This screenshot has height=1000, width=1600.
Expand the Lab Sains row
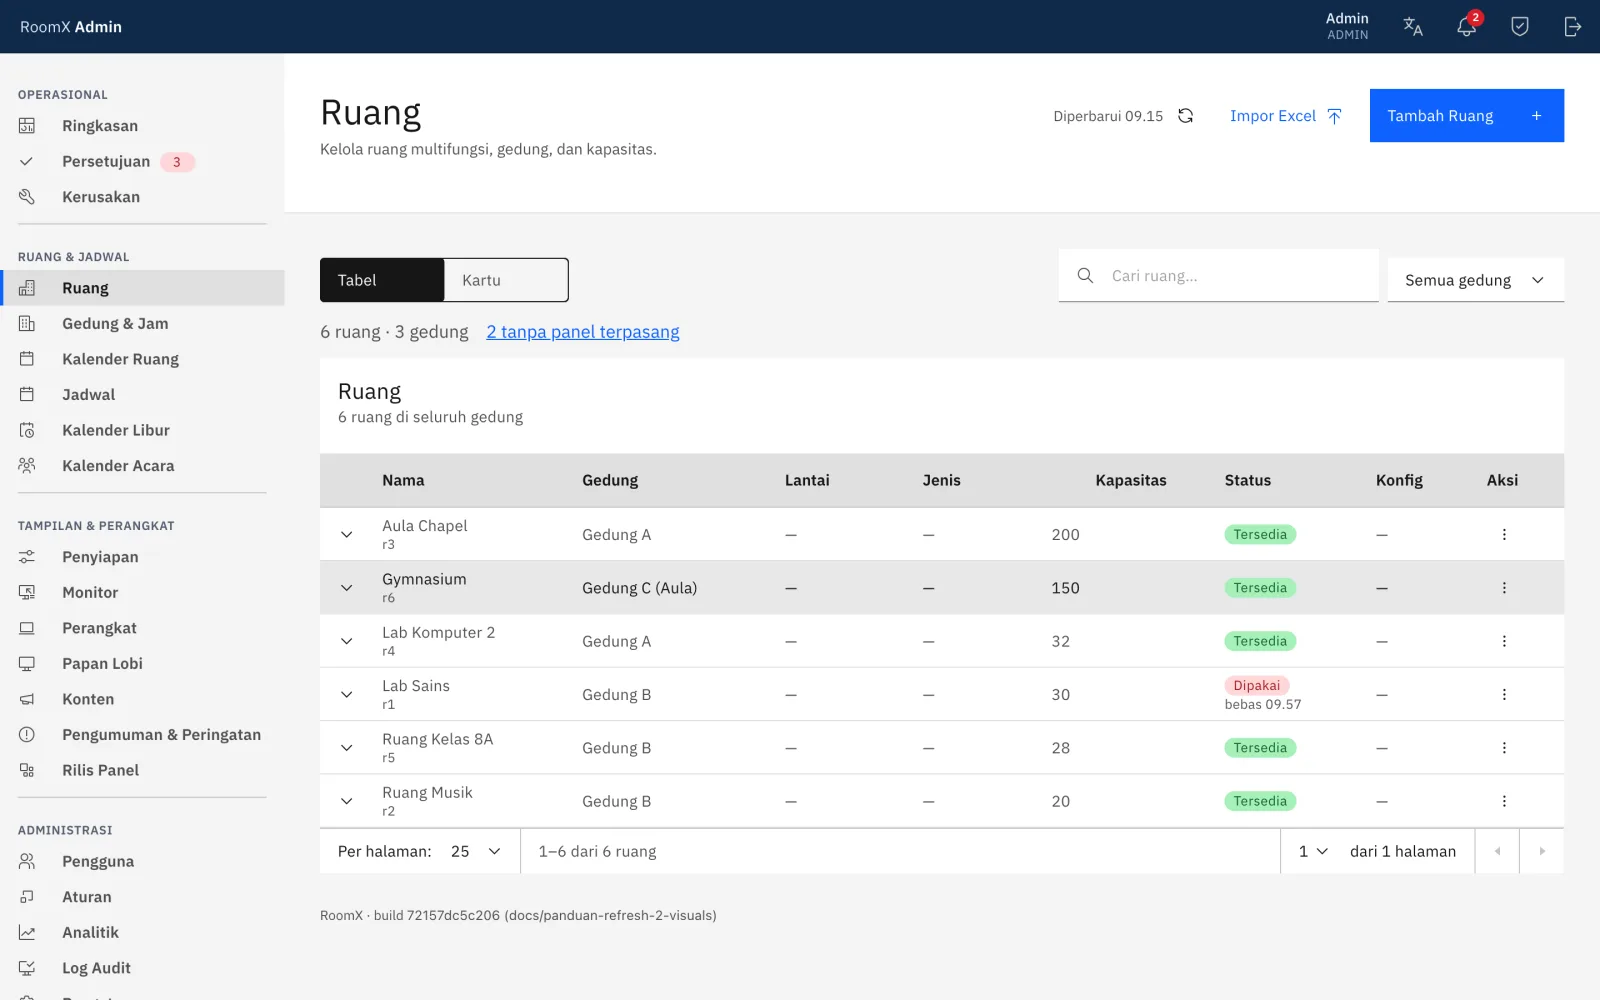pyautogui.click(x=347, y=695)
